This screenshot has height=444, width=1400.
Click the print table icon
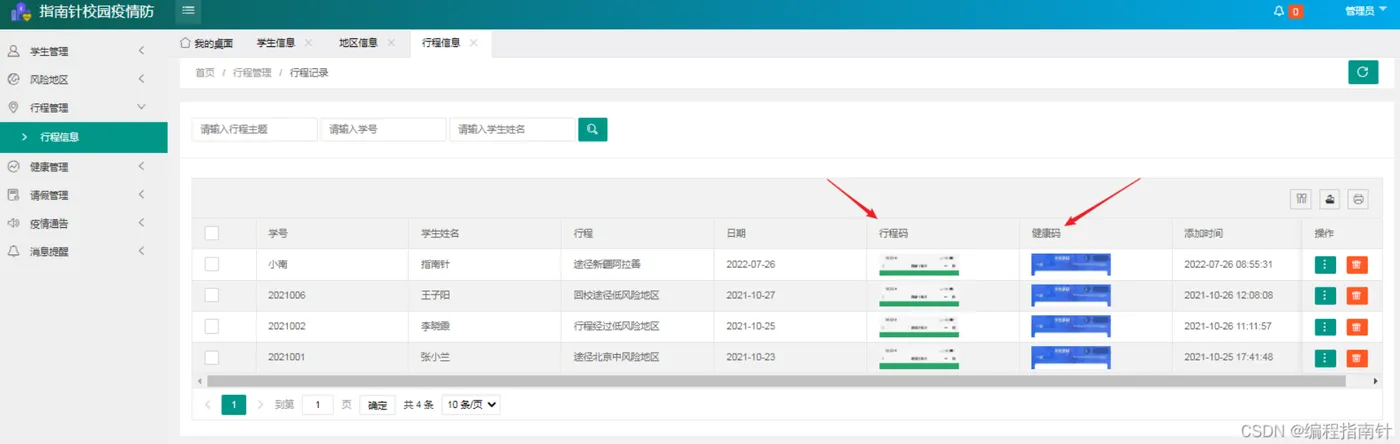[x=1358, y=199]
